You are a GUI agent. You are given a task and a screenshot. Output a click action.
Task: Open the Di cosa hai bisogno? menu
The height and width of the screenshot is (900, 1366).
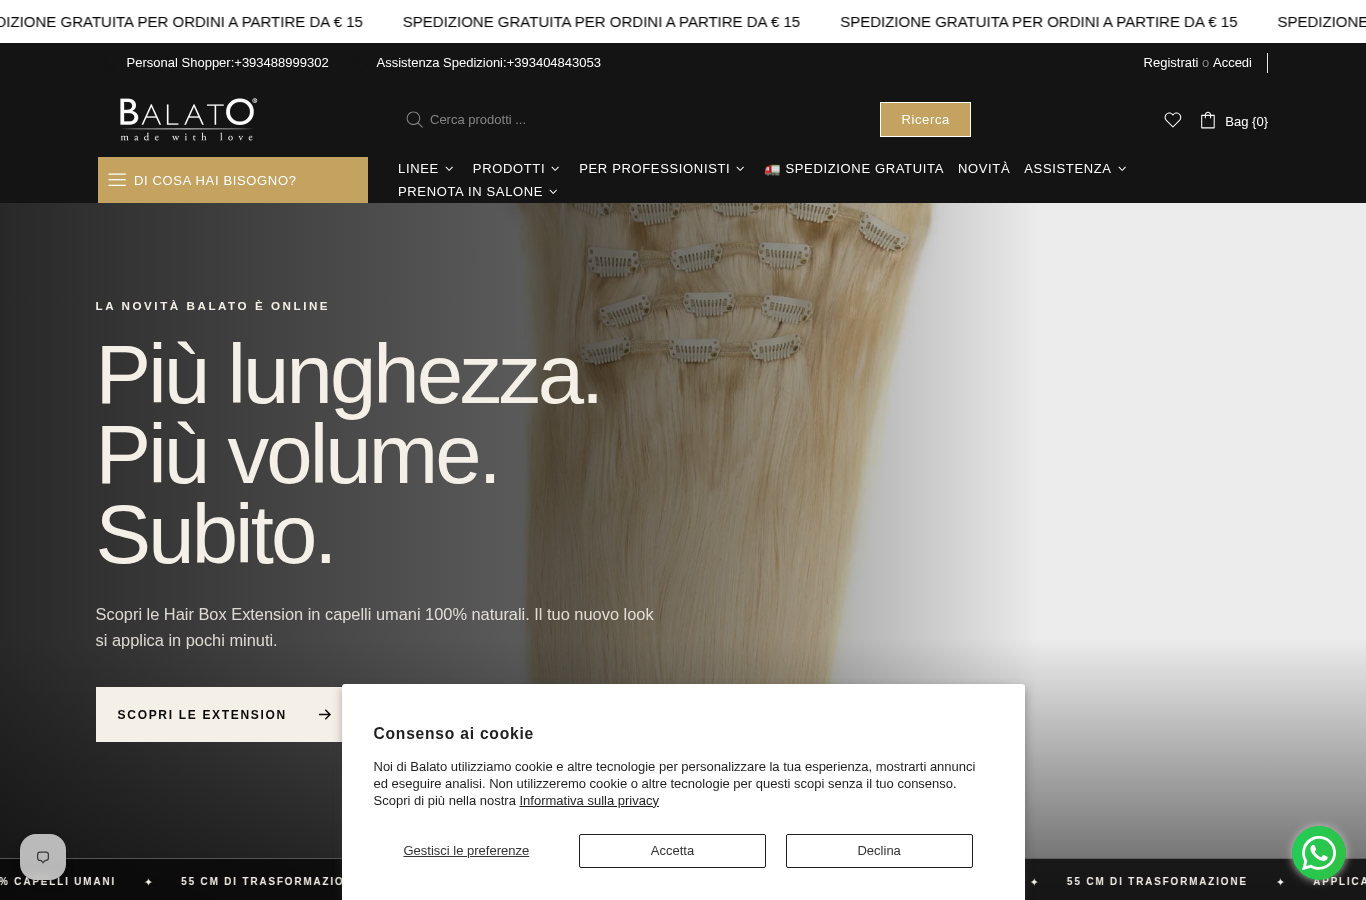click(x=233, y=180)
